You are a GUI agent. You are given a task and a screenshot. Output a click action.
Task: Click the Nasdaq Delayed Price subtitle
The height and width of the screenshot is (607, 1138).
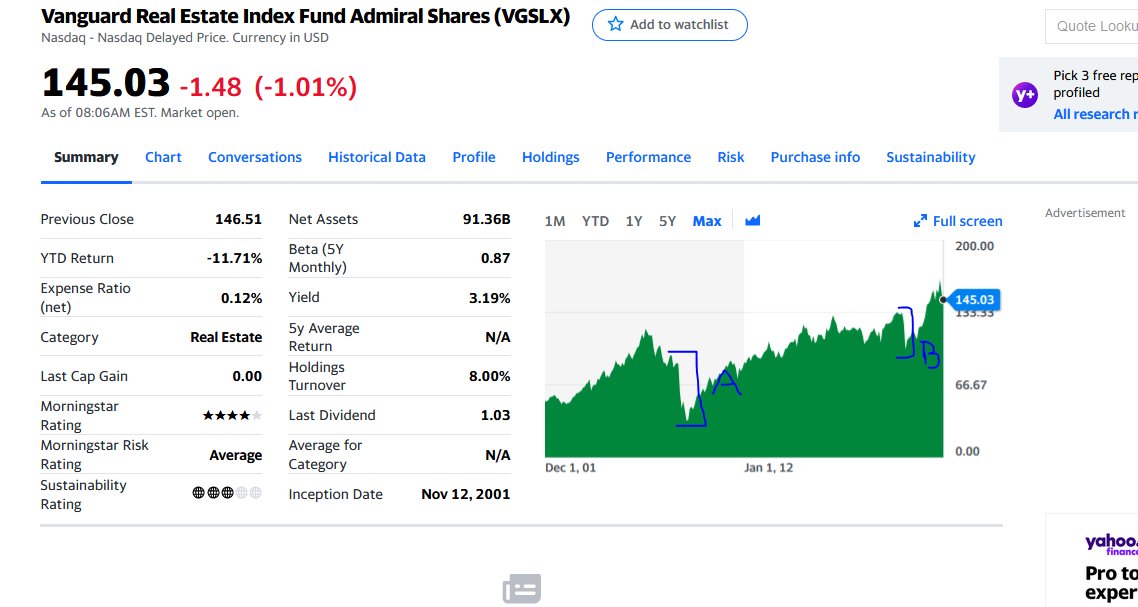pyautogui.click(x=184, y=38)
